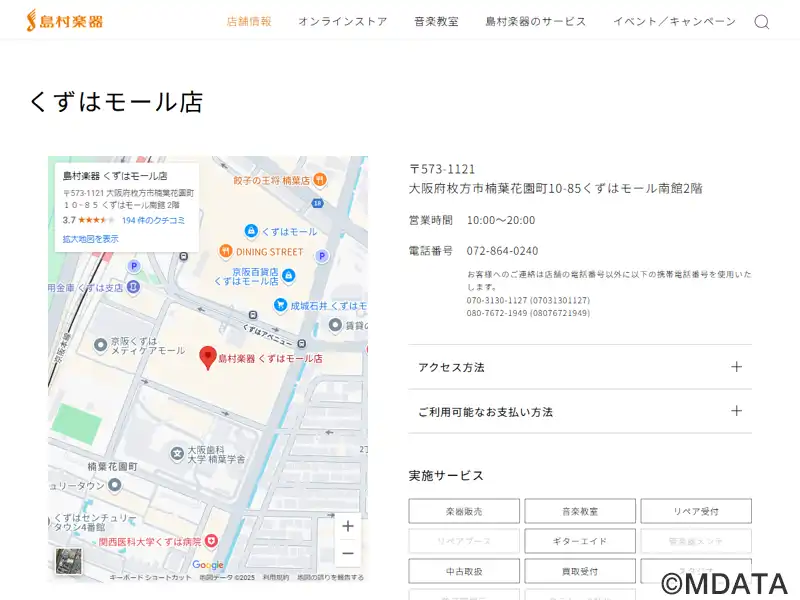Switch to satellite view thumbnail
The image size is (800, 600).
[x=68, y=561]
